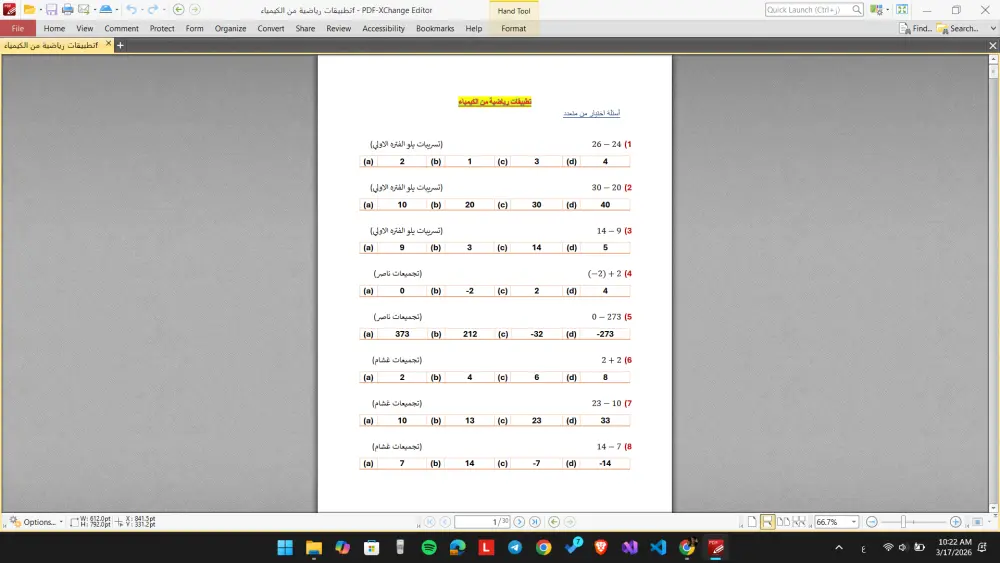Click the fit page icon next to zoom in
This screenshot has width=1000, height=563.
(977, 522)
